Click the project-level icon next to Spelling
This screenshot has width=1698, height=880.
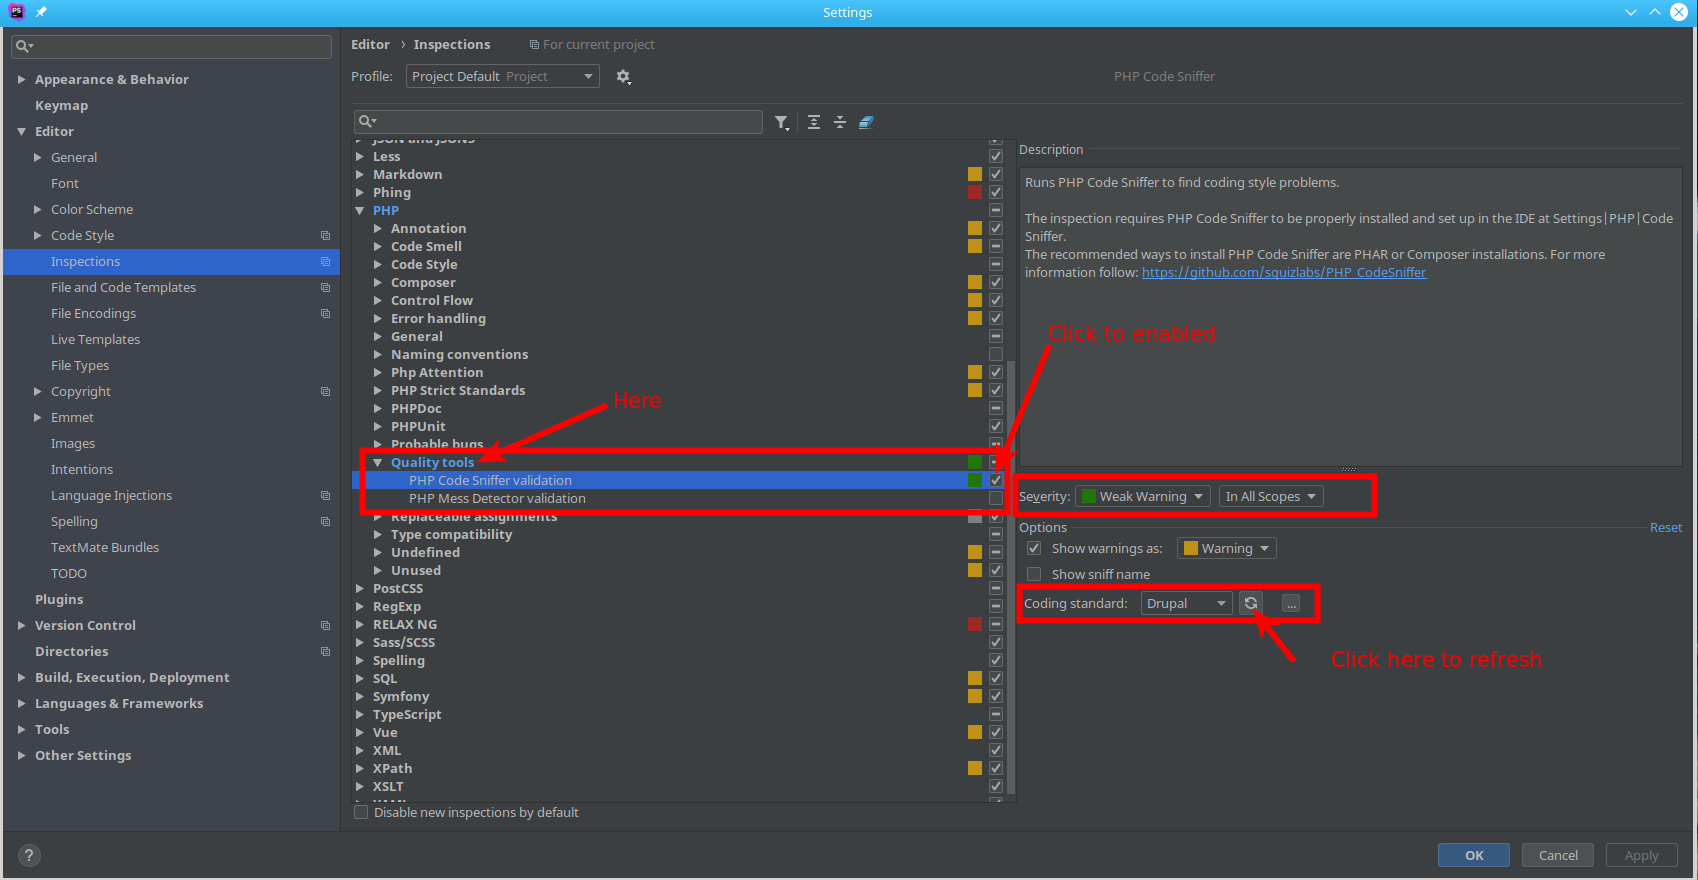[x=325, y=521]
